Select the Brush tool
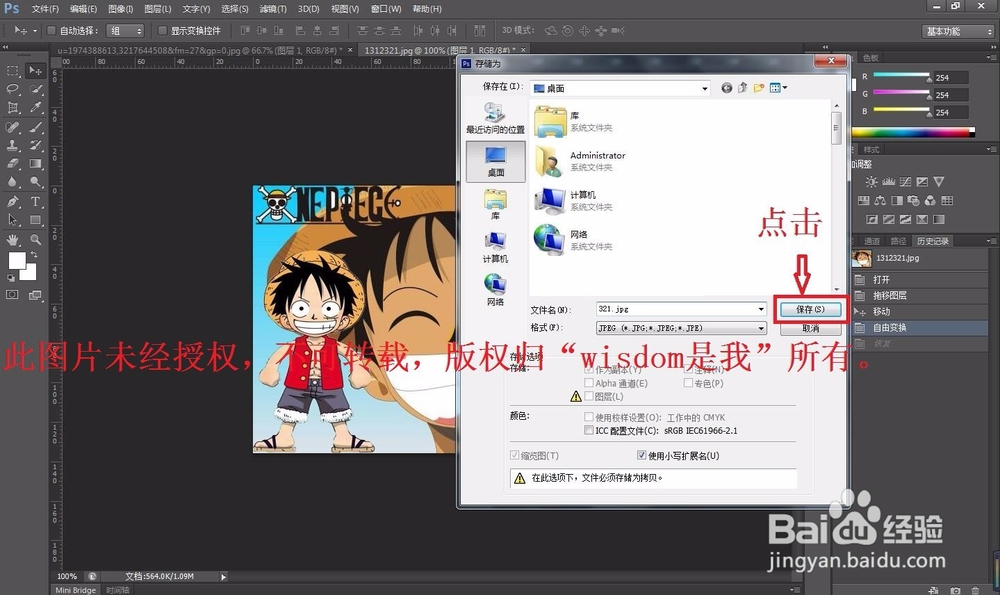This screenshot has height=595, width=1000. tap(35, 127)
